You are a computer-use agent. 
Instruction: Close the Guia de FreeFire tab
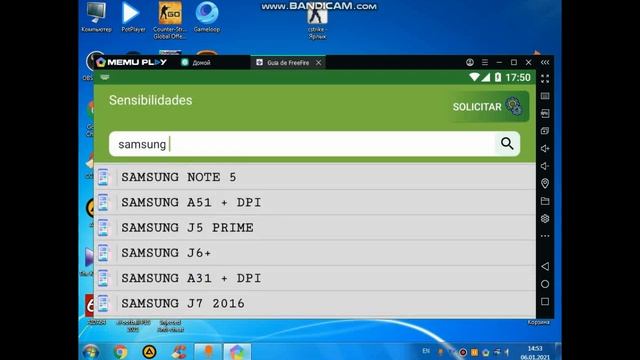(x=318, y=62)
